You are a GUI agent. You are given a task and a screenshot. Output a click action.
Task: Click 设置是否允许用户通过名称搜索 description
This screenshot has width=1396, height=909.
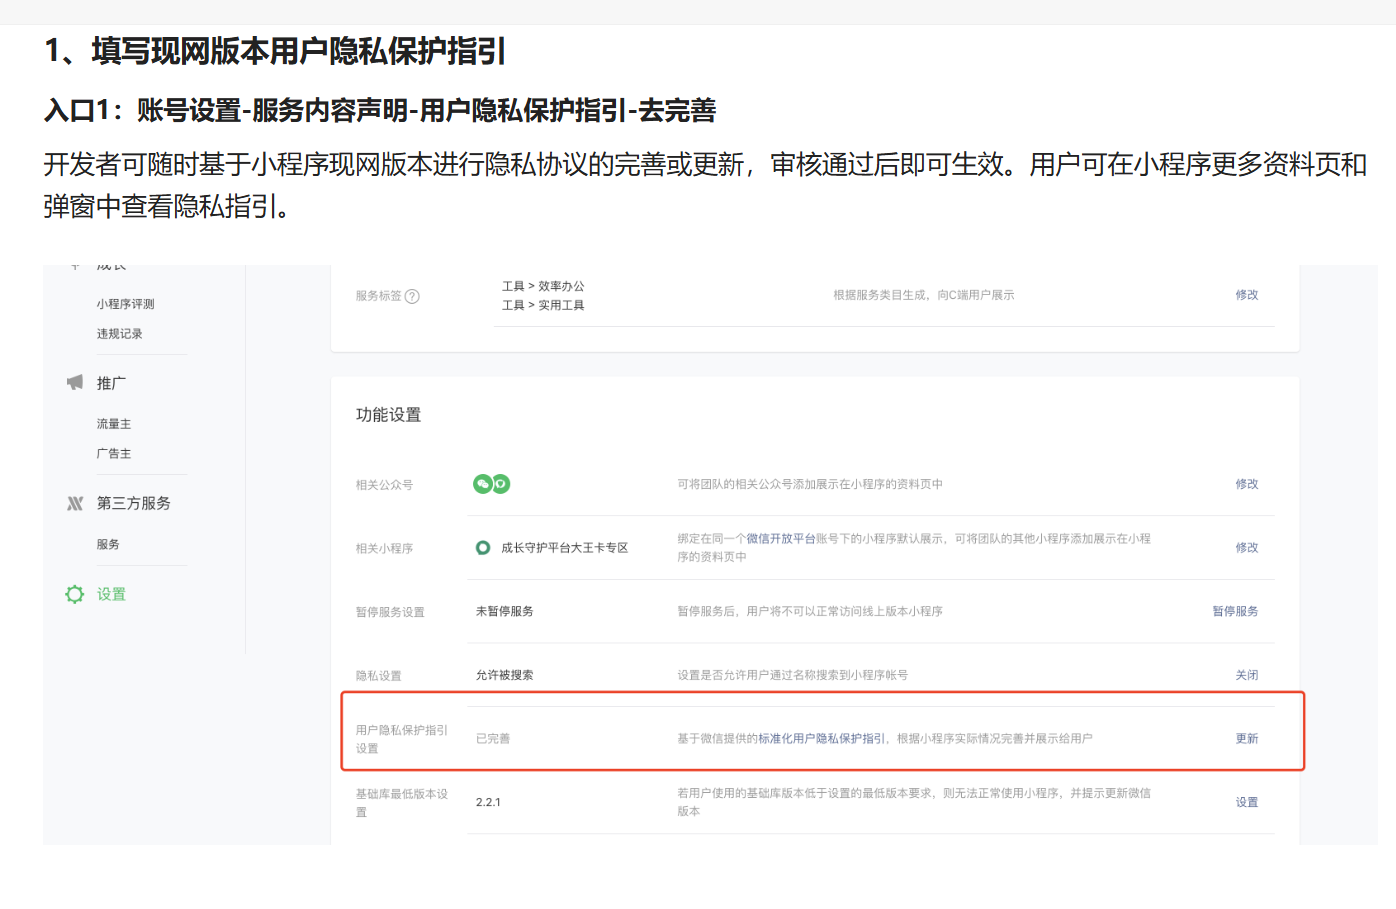(x=793, y=675)
